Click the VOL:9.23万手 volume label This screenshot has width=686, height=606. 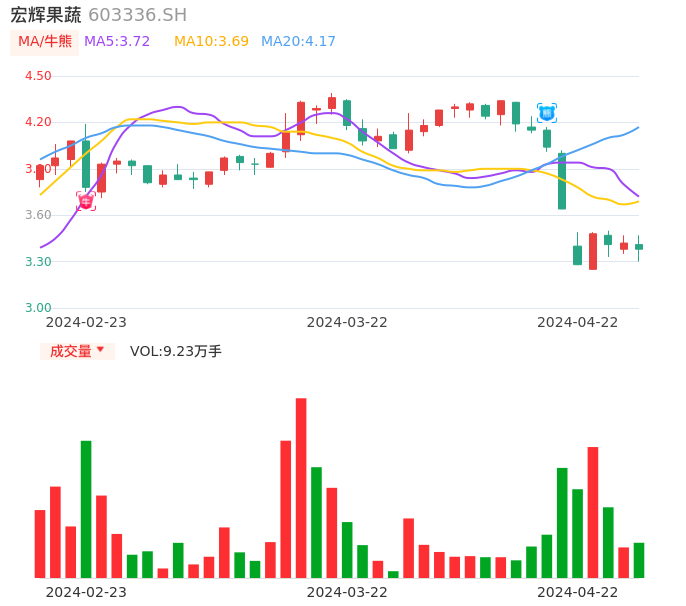coord(176,351)
